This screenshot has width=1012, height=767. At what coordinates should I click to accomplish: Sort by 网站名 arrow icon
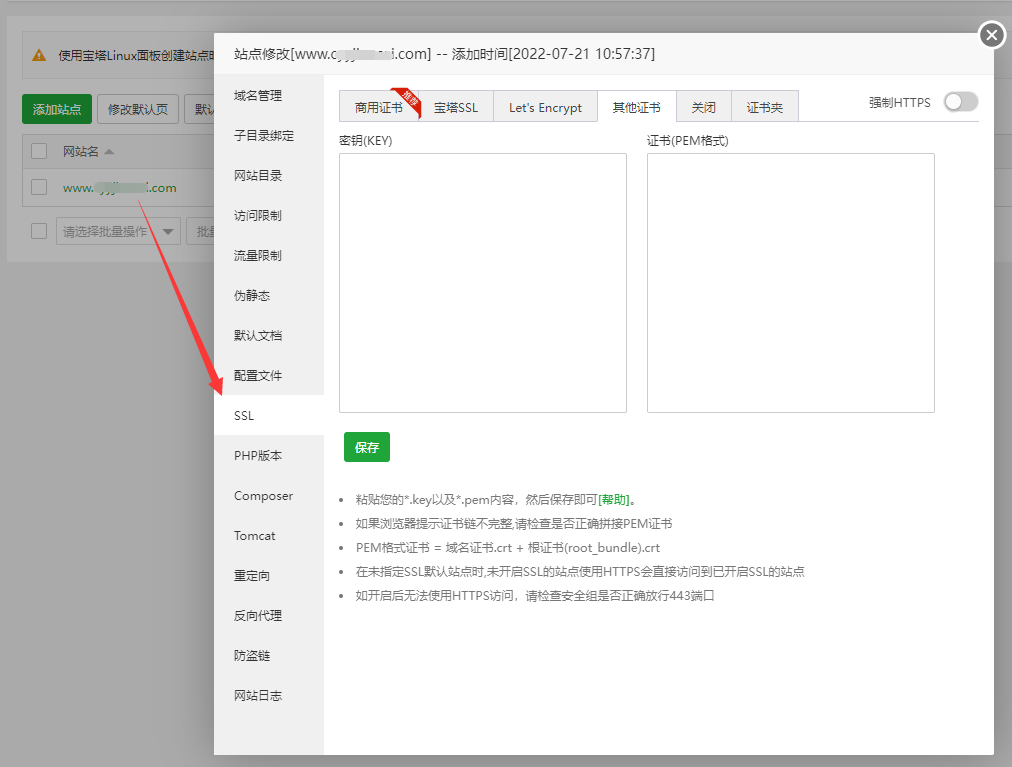click(109, 152)
